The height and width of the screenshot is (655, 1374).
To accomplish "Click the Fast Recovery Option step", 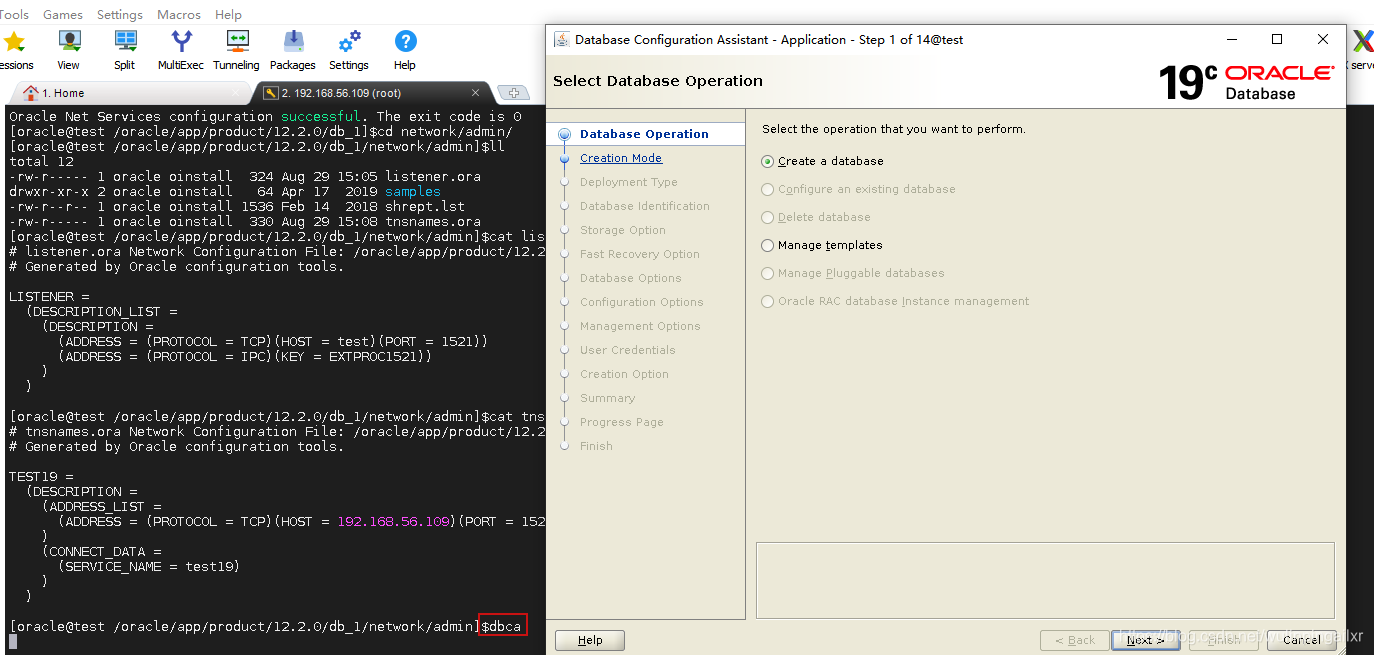I will (640, 254).
